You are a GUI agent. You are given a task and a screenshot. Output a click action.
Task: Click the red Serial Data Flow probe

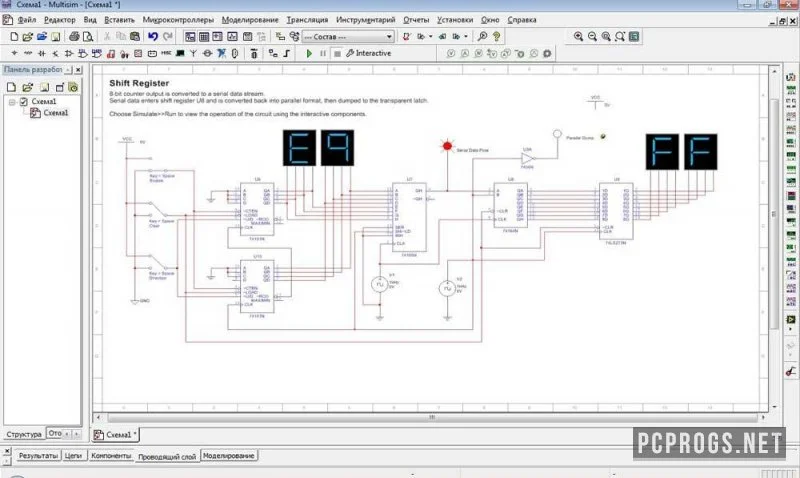(447, 146)
